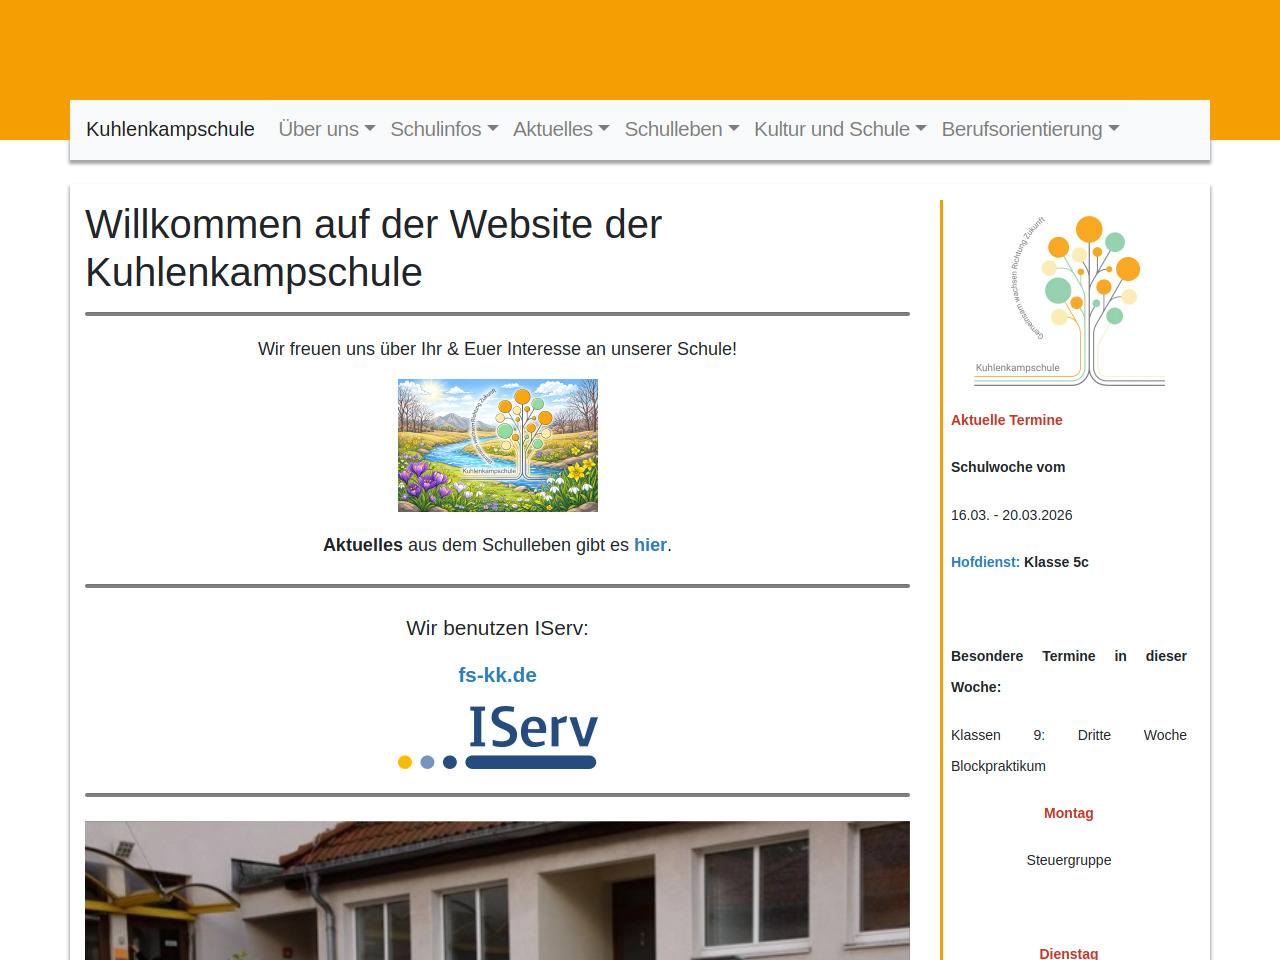Click the Kuhlenkampschule tree logo in sidebar
Viewport: 1280px width, 960px height.
click(x=1069, y=299)
